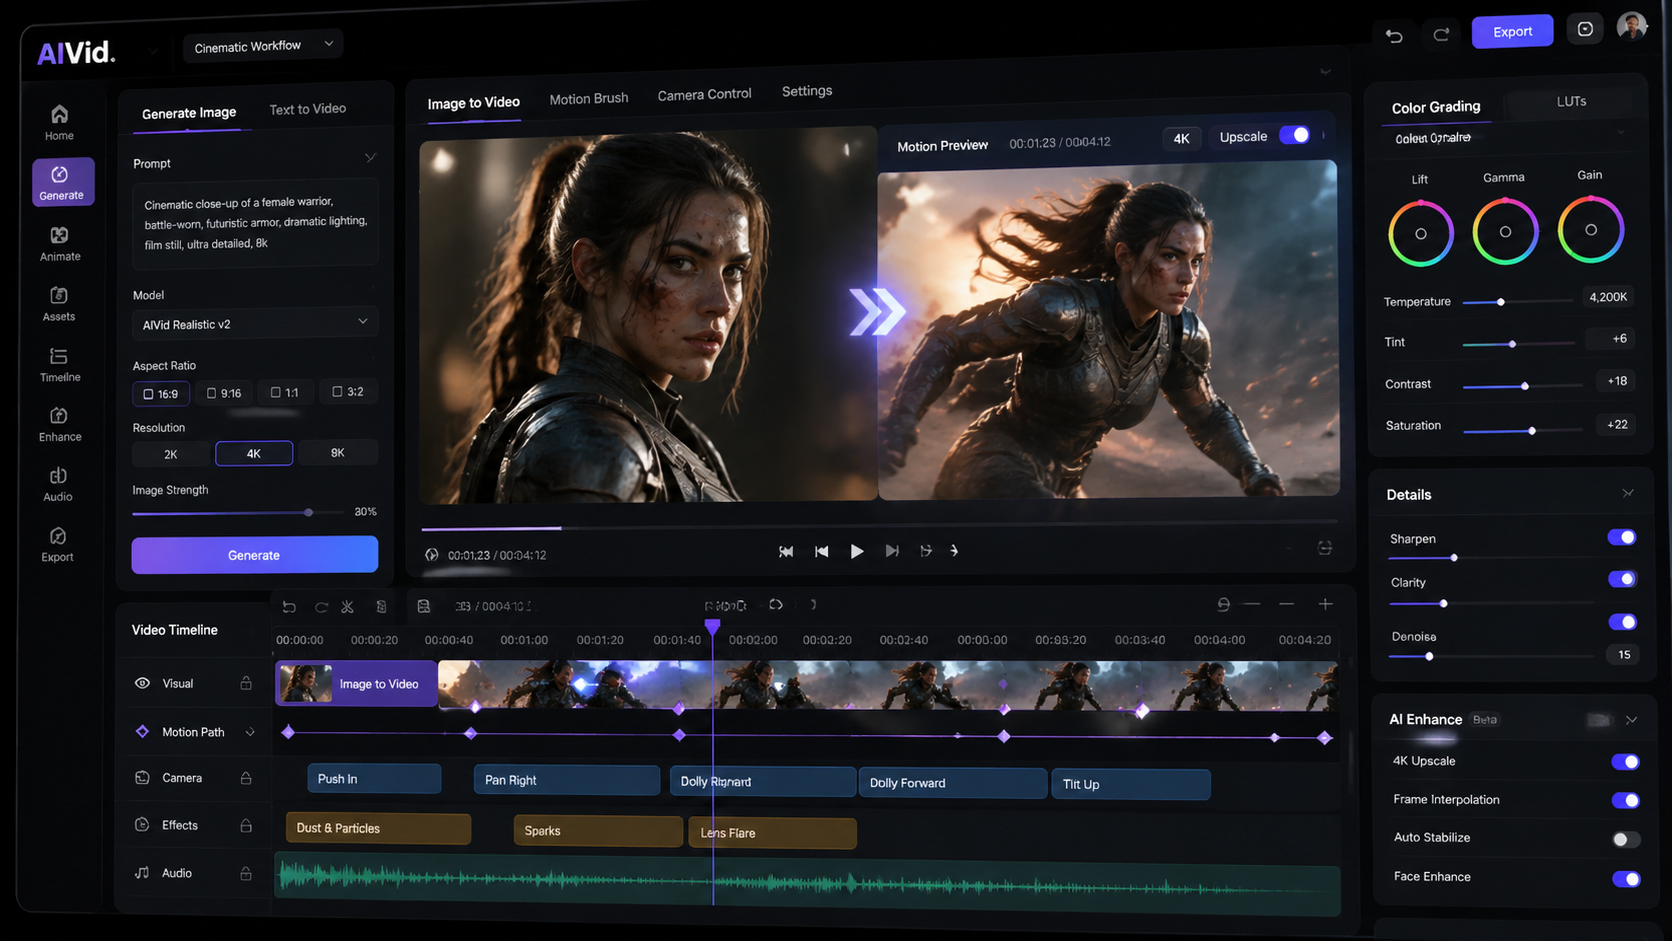Open the Home section in sidebar
The height and width of the screenshot is (941, 1672).
59,122
